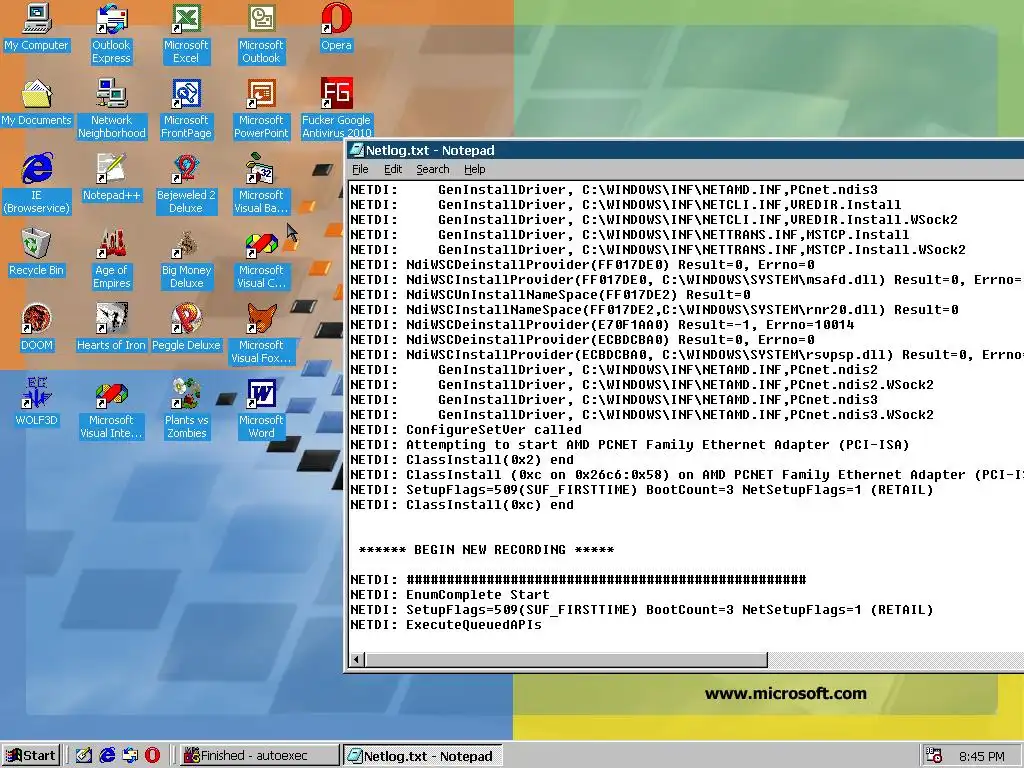Viewport: 1024px width, 768px height.
Task: Open the Edit menu in Notepad
Action: click(x=392, y=169)
